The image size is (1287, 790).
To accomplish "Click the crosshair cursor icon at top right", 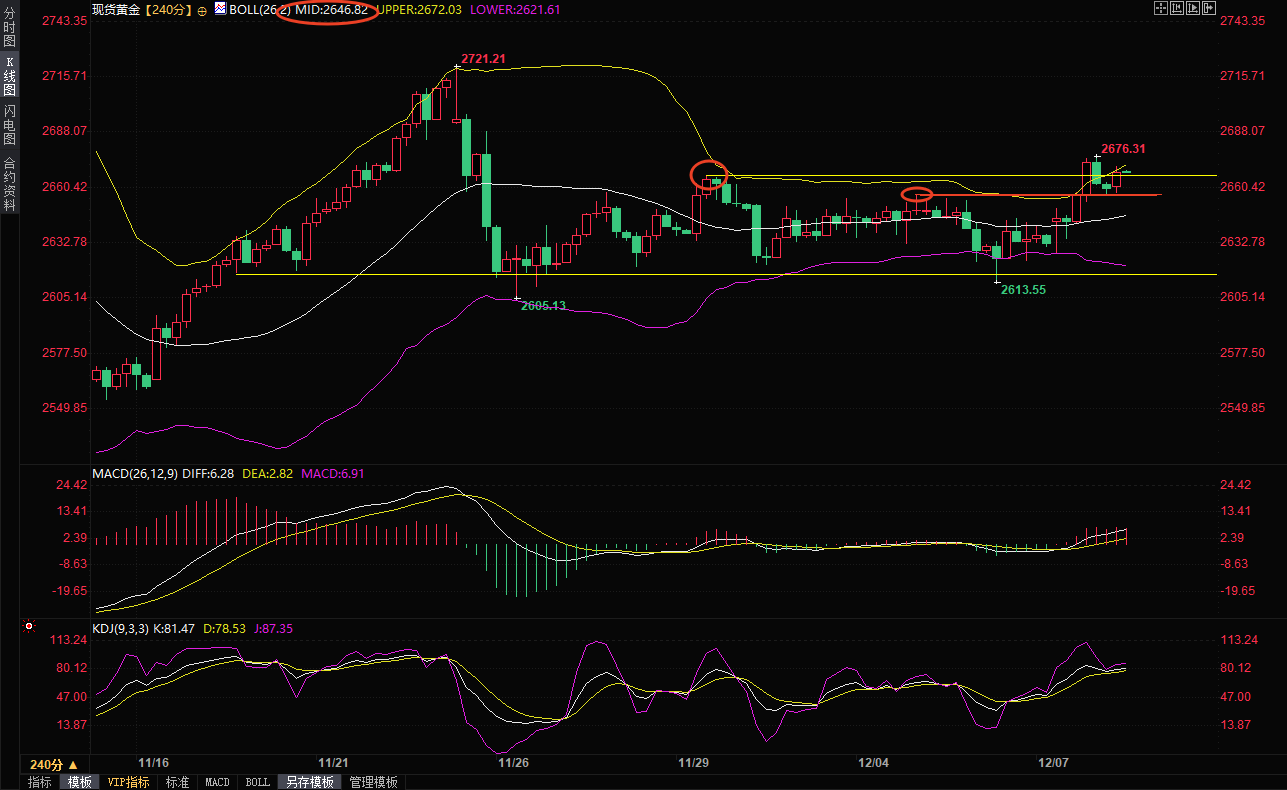I will [x=1161, y=8].
